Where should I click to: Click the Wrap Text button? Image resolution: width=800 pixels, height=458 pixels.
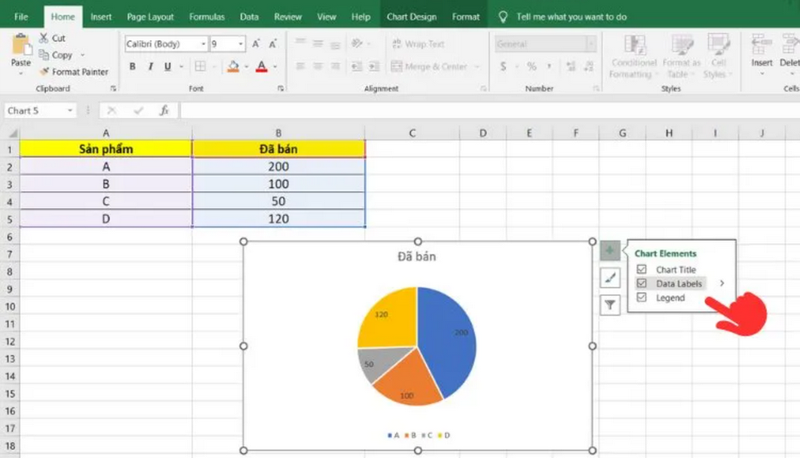point(418,44)
